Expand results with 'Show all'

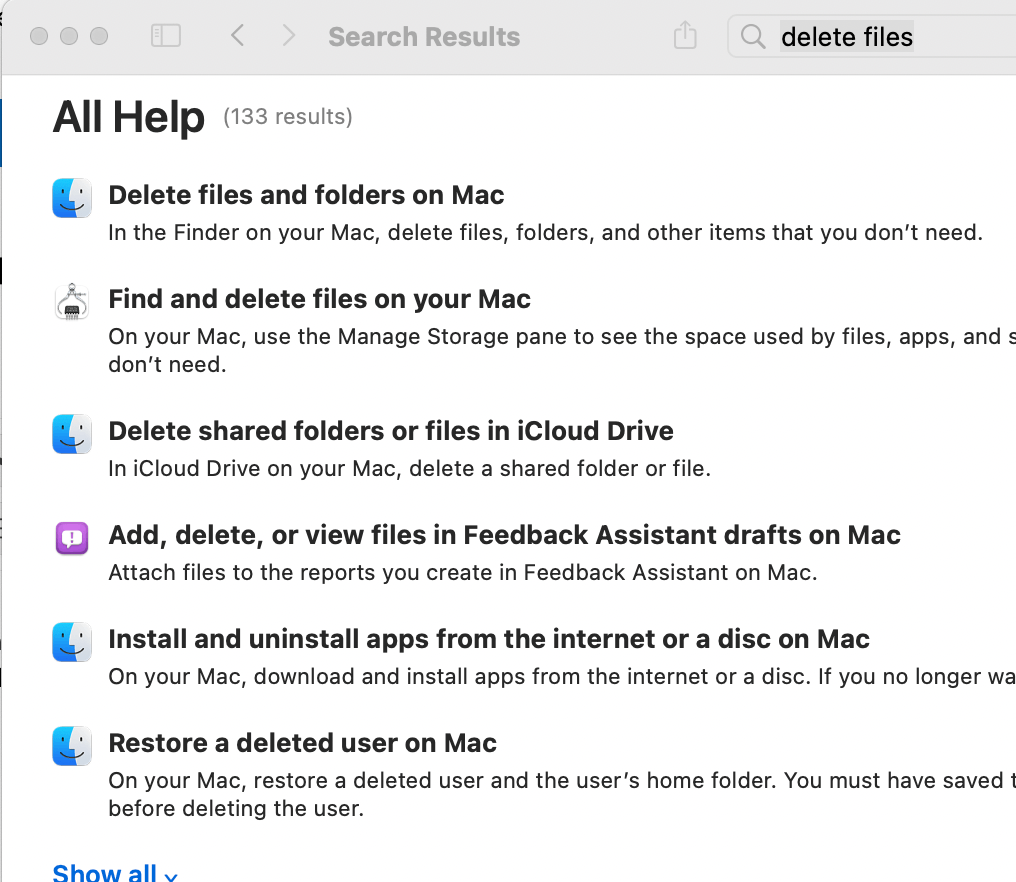coord(115,873)
